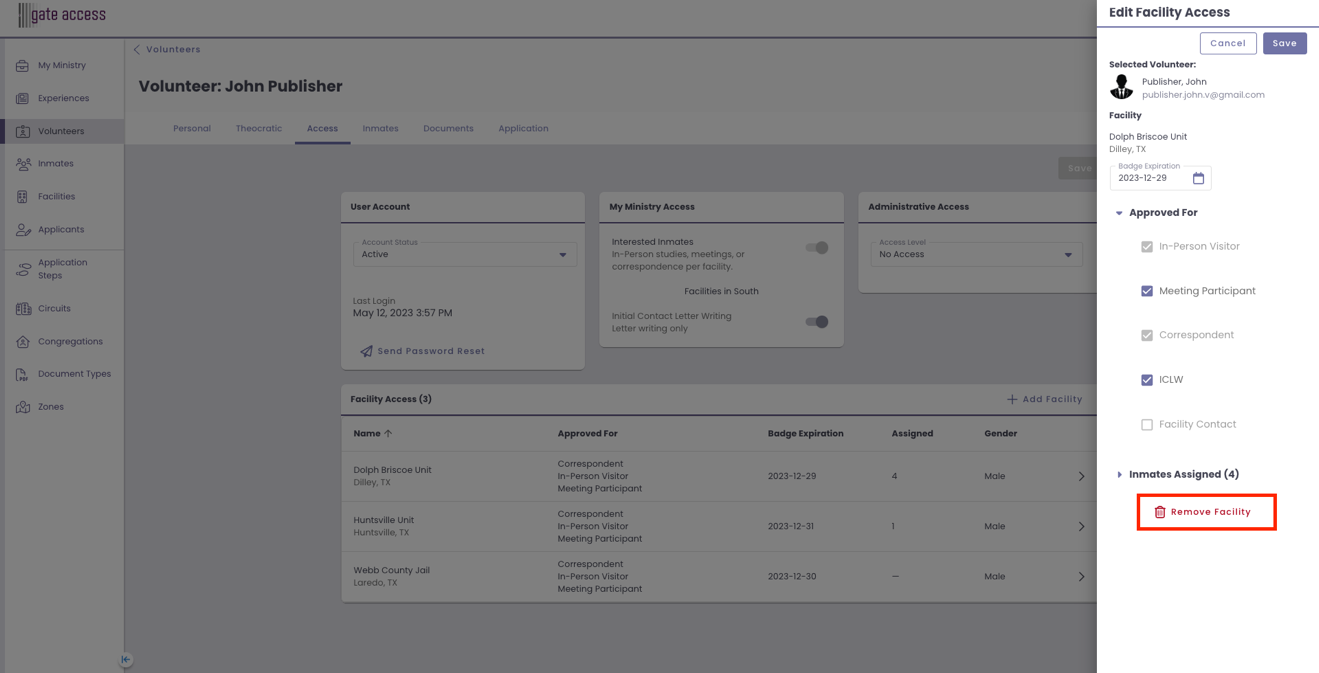
Task: Open the Inmates sidebar icon
Action: tap(22, 164)
